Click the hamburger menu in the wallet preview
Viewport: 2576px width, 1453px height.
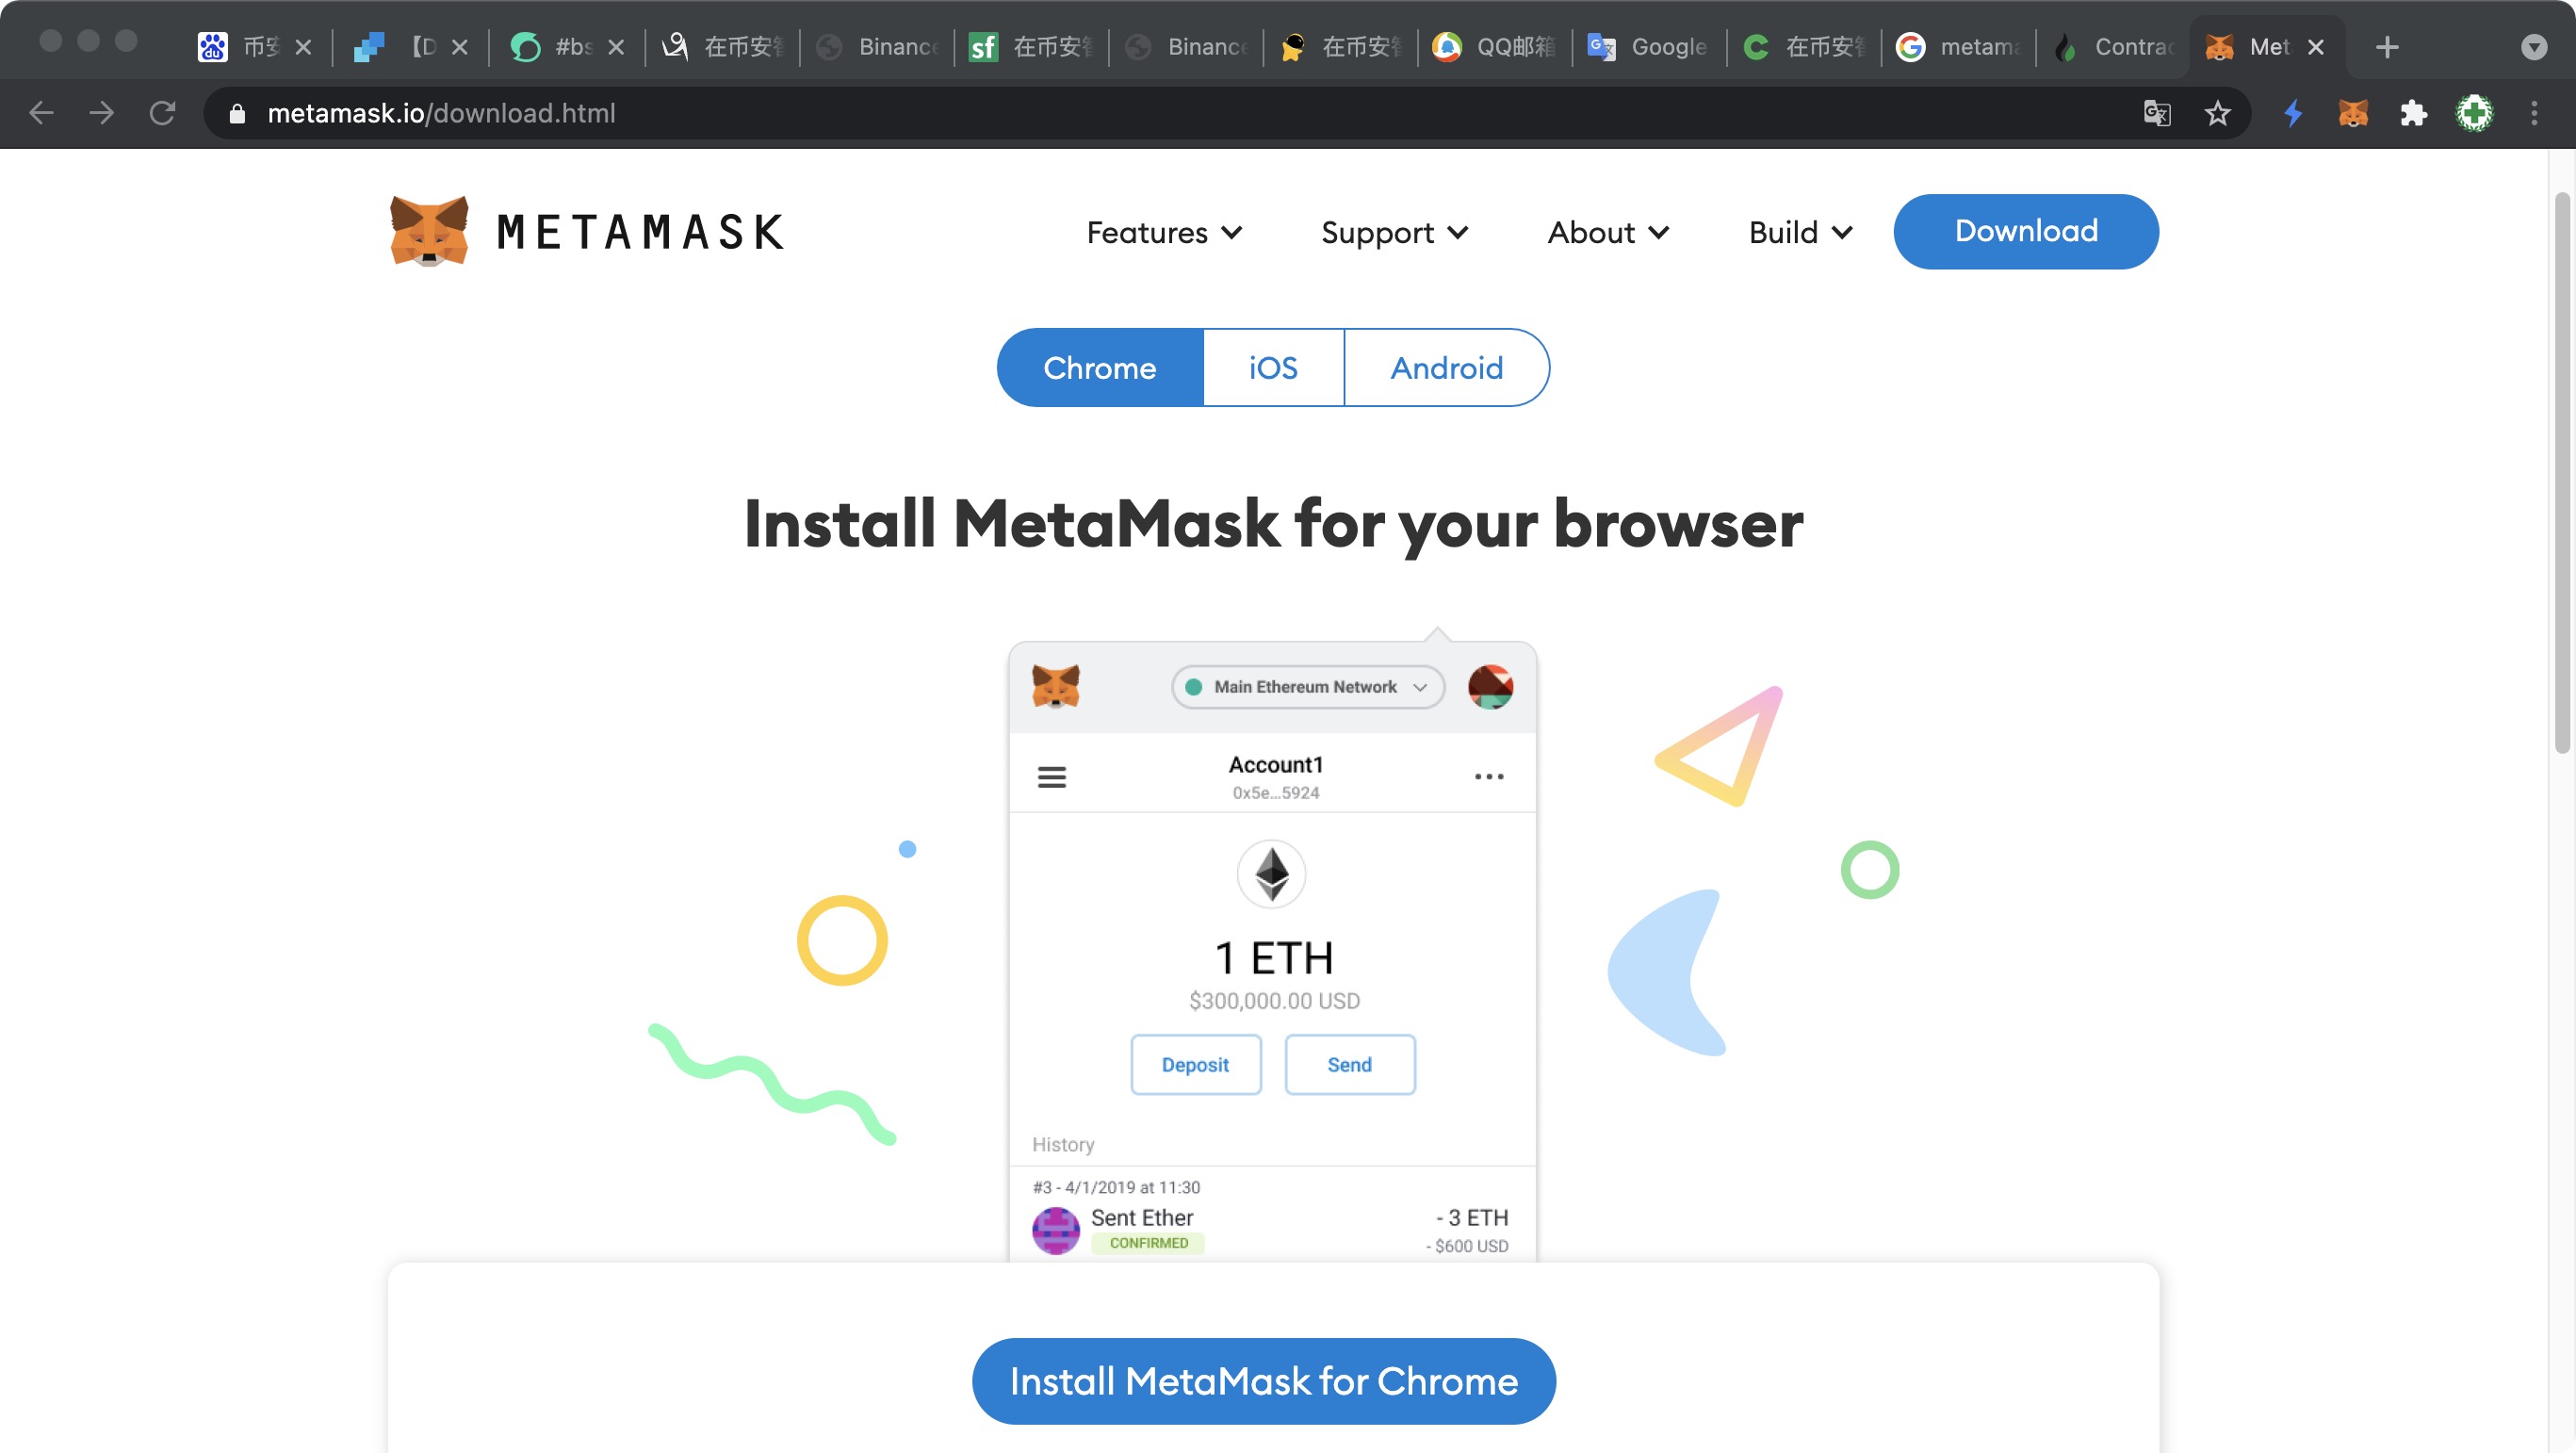[1052, 777]
